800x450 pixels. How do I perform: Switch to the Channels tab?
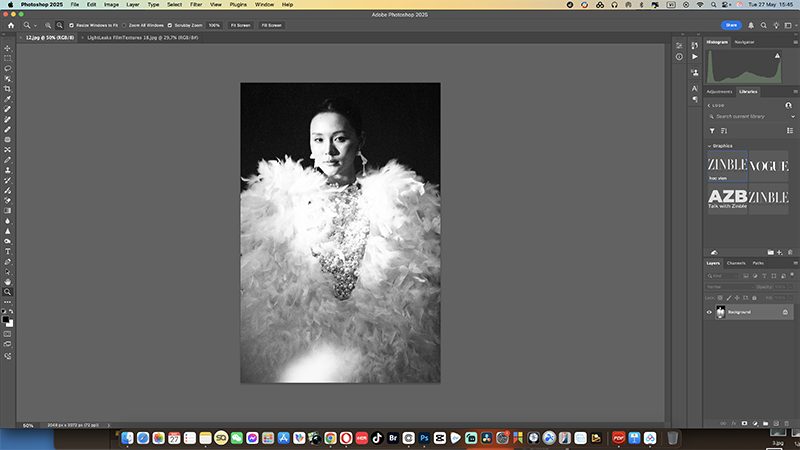tap(736, 263)
